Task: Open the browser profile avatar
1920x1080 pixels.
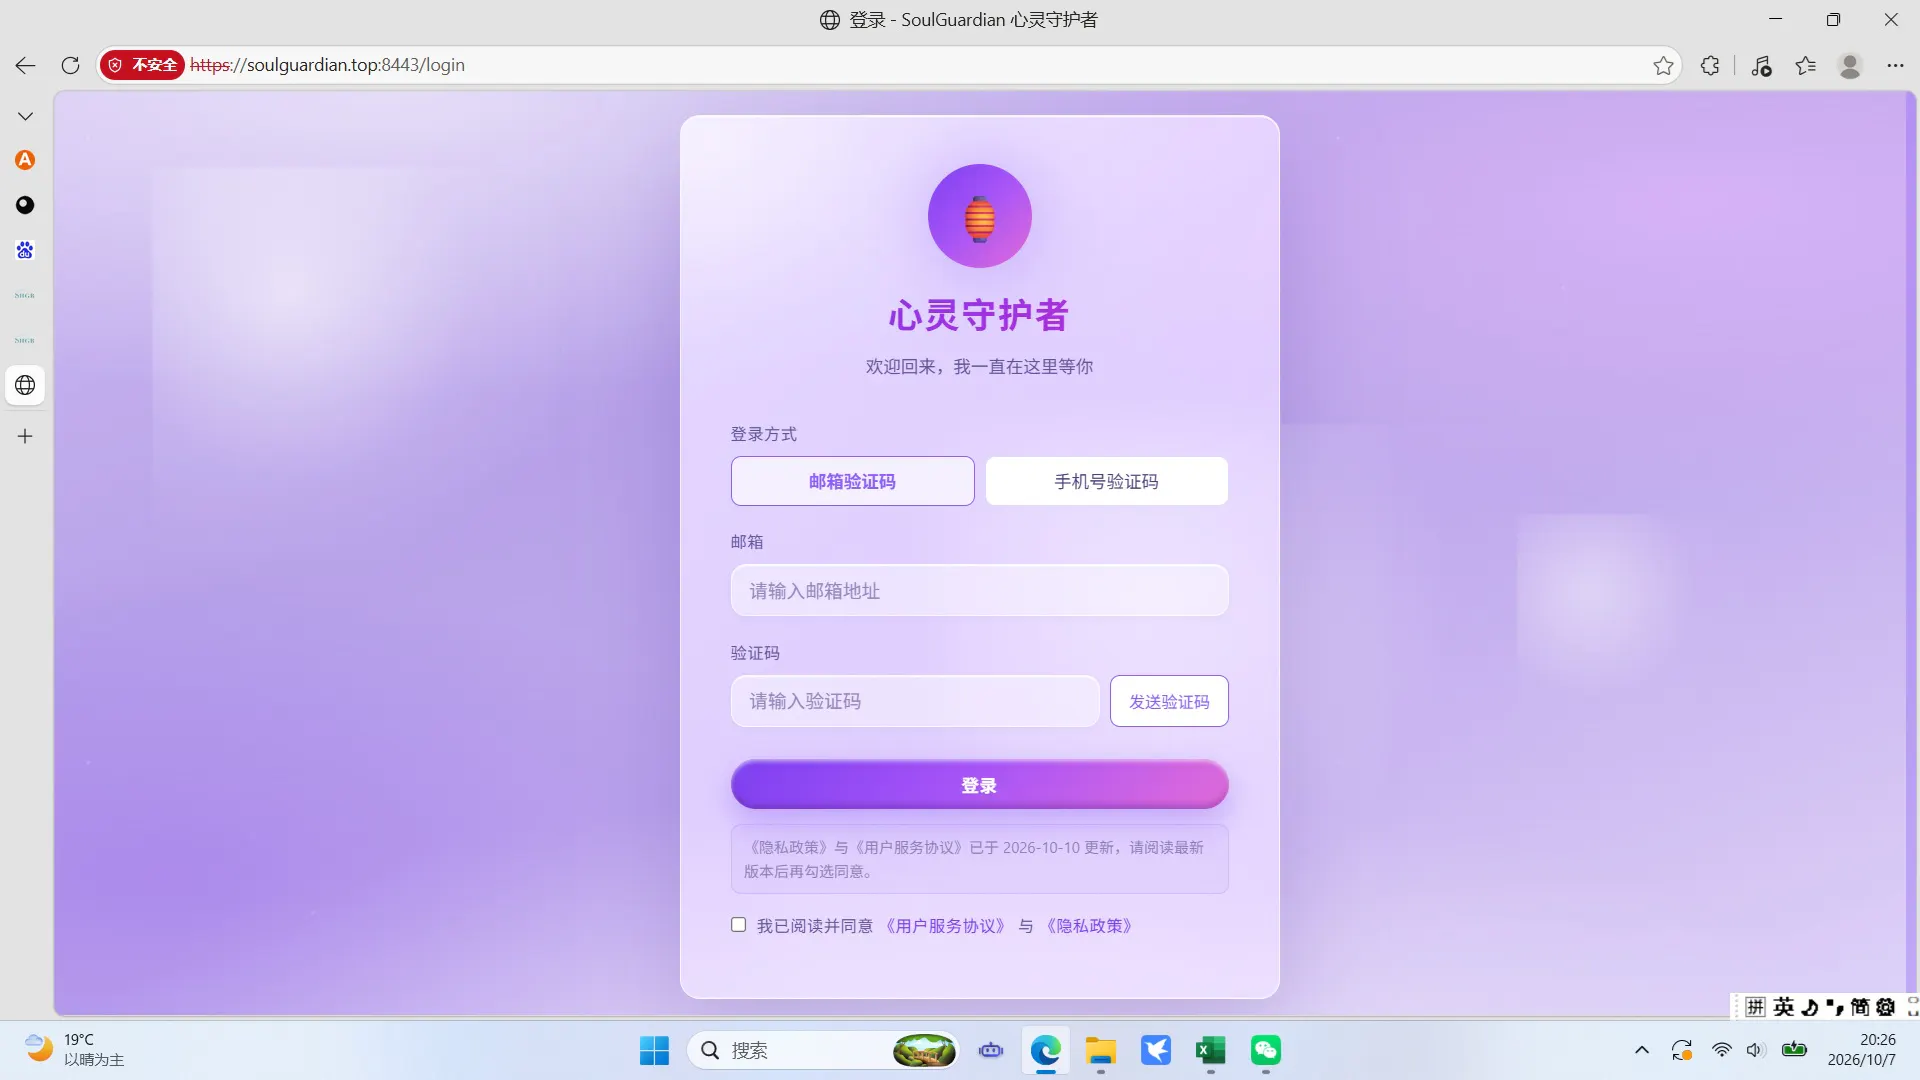Action: coord(1850,65)
